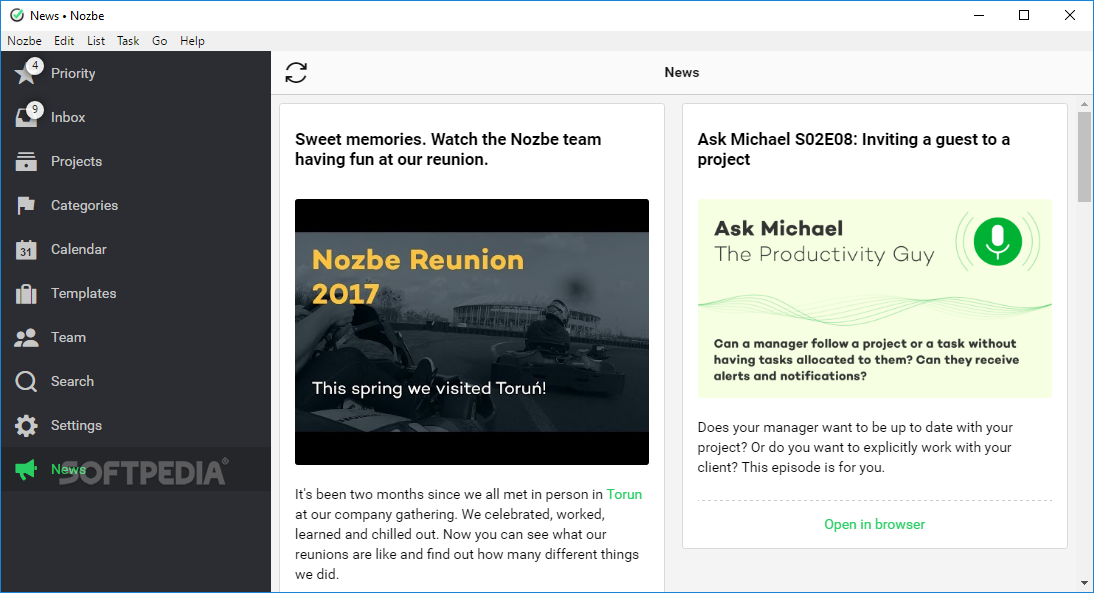Viewport: 1094px width, 593px height.
Task: Click the Ask Michael Productivity Guy banner
Action: coord(874,299)
